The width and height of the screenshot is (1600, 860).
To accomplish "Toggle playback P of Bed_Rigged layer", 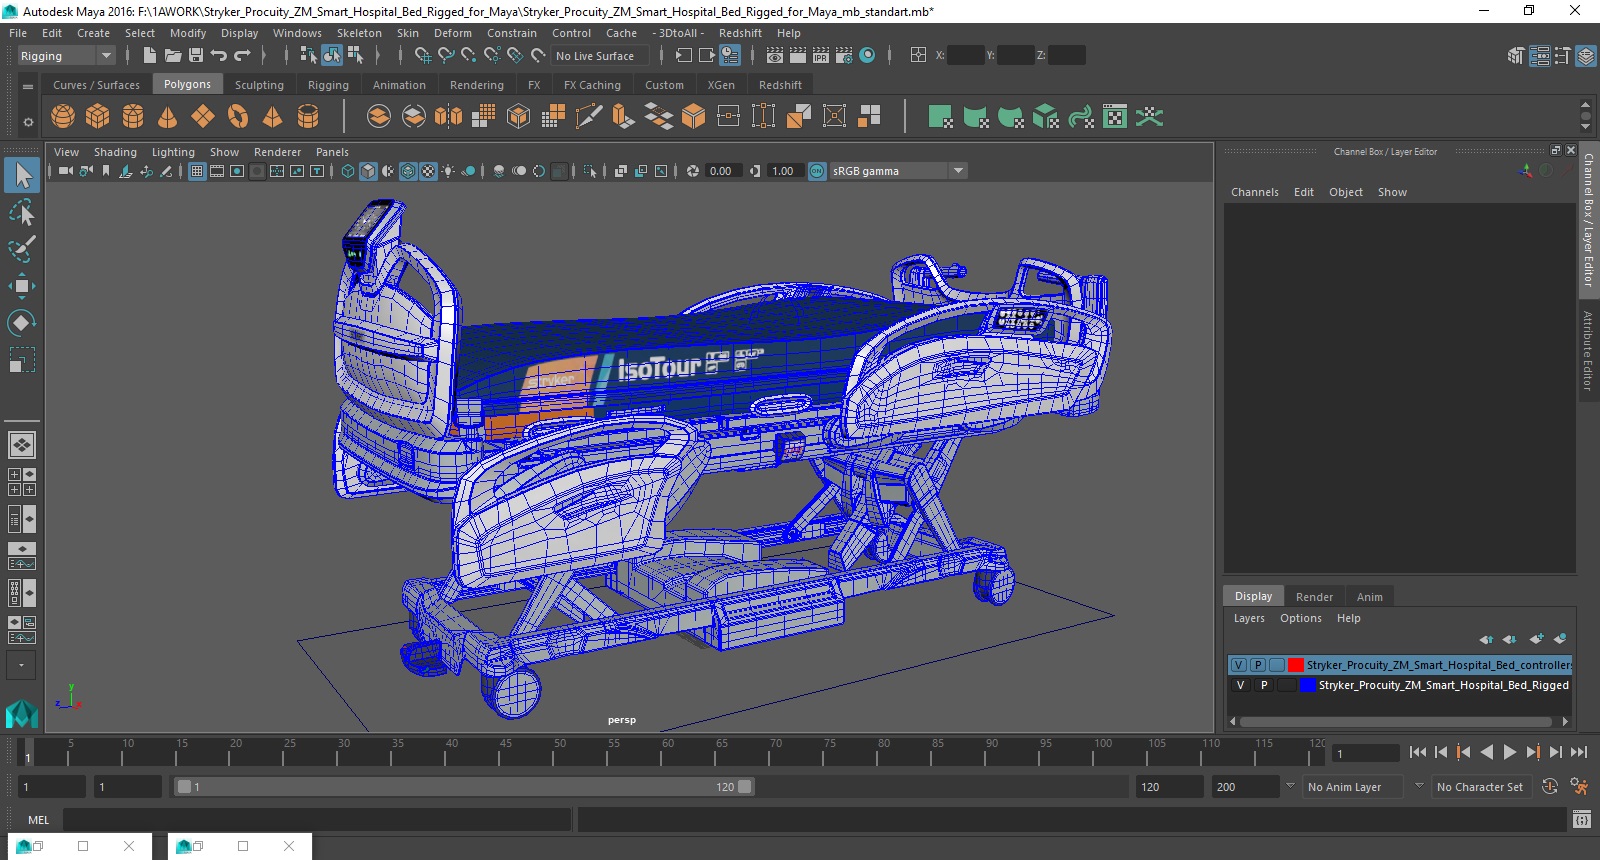I will click(x=1264, y=685).
